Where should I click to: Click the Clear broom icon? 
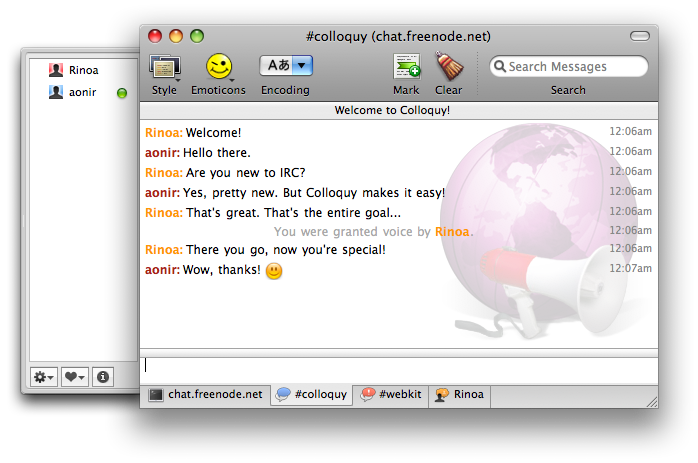coord(449,66)
